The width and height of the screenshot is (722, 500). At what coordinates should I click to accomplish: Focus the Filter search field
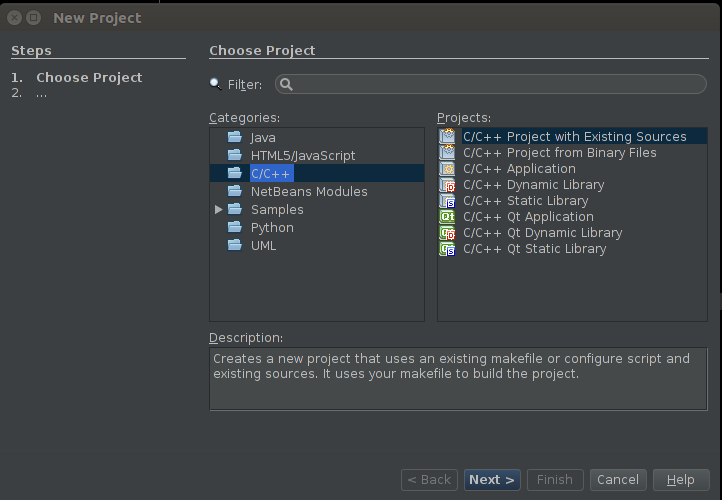(491, 84)
